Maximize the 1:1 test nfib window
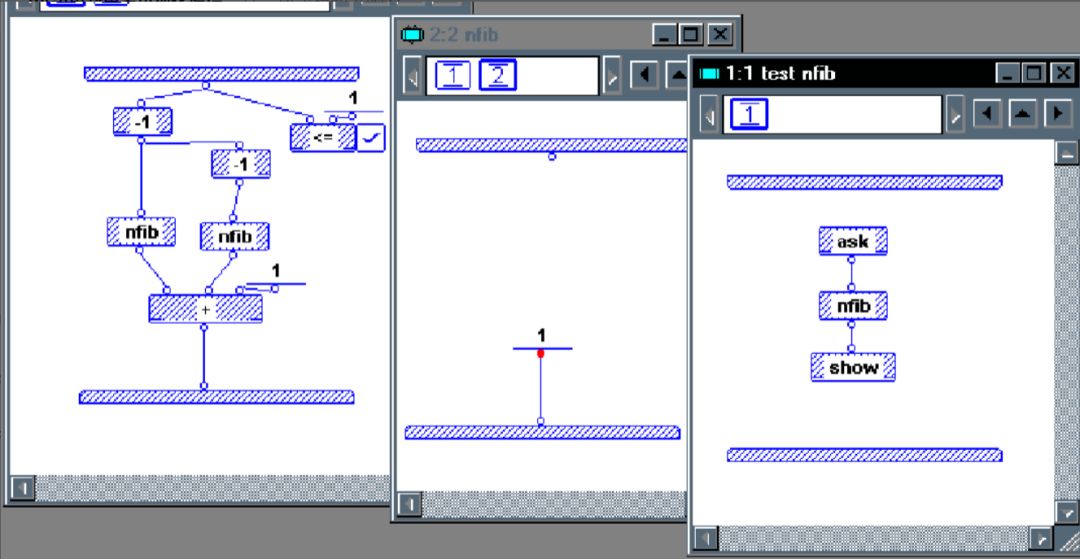 (1033, 73)
